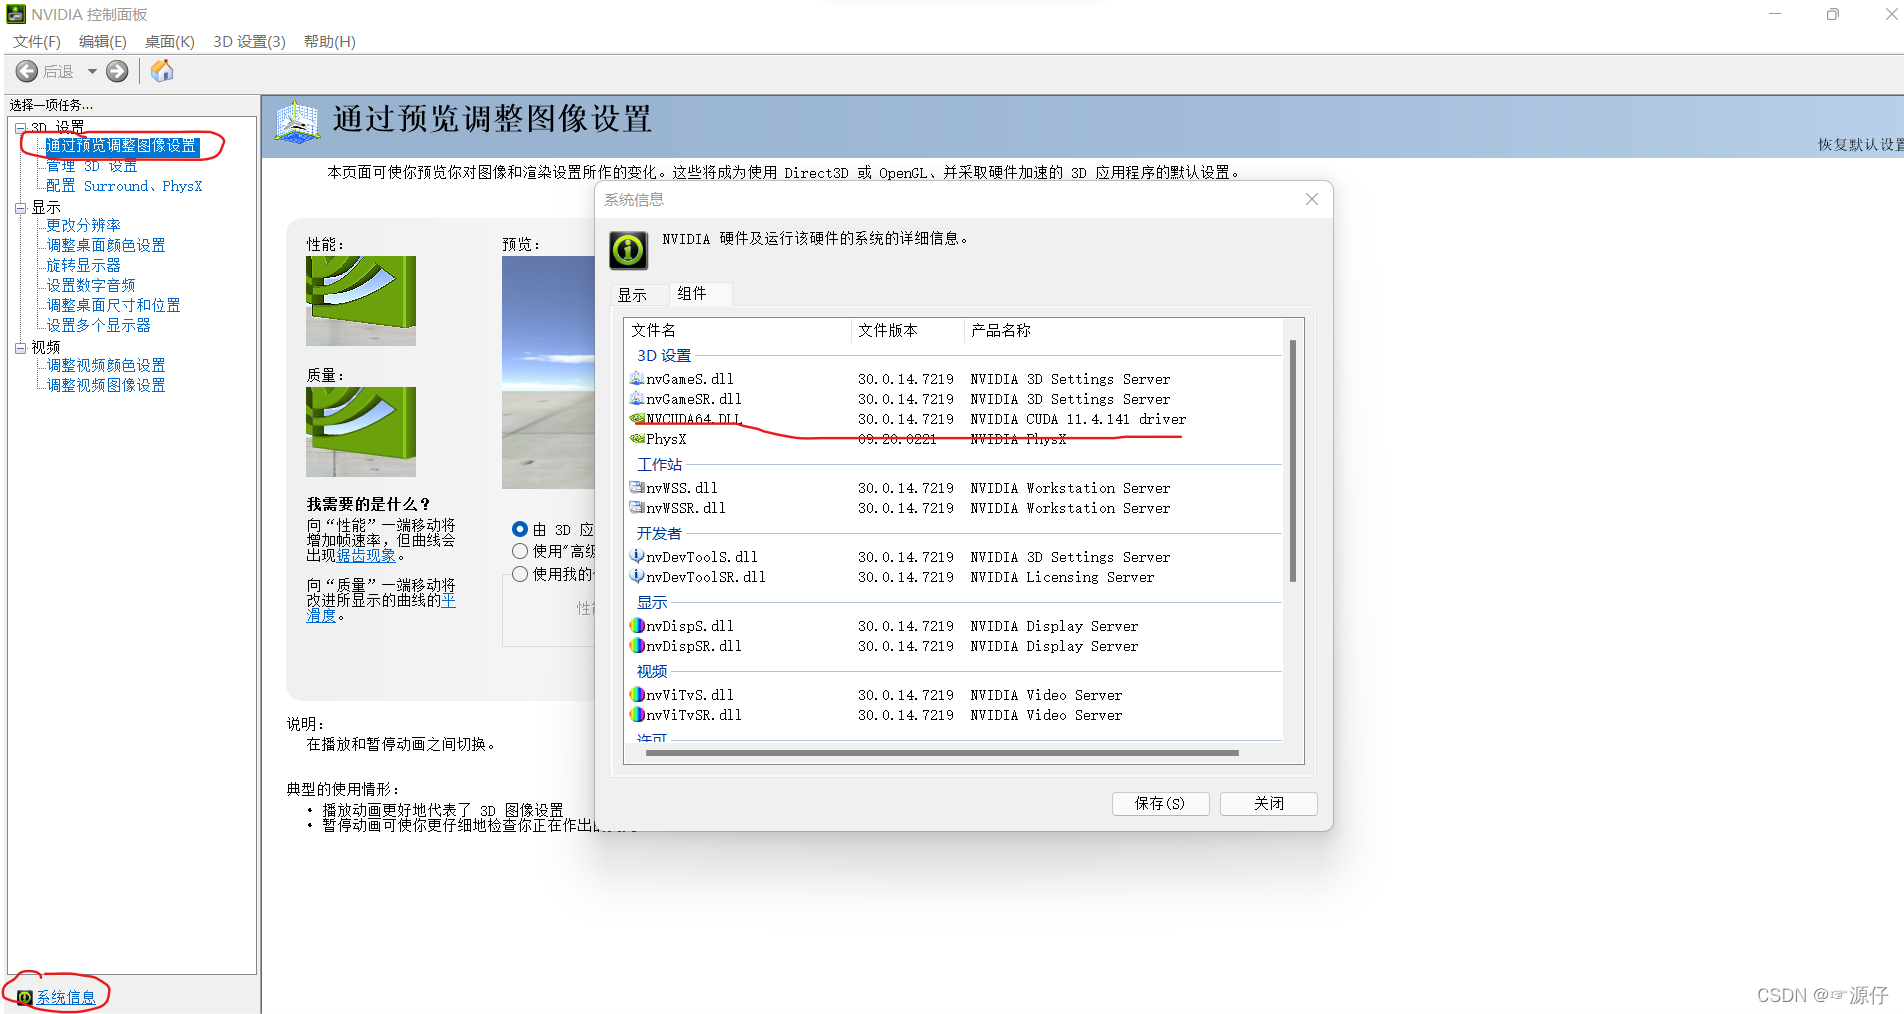Screen dimensions: 1904x1014
Task: Open the 帮助(H) menu
Action: pyautogui.click(x=330, y=41)
